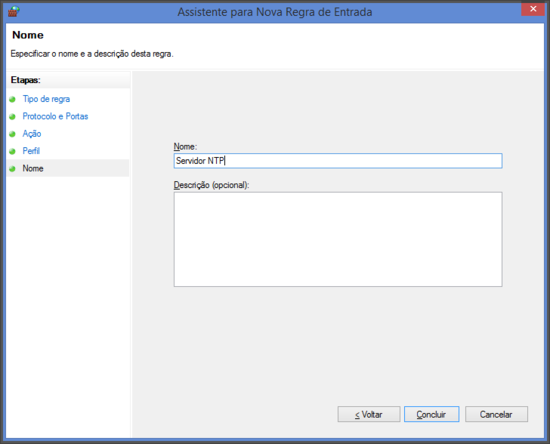Close the Assistente para Nova Regra window
550x444 pixels.
(x=532, y=9)
